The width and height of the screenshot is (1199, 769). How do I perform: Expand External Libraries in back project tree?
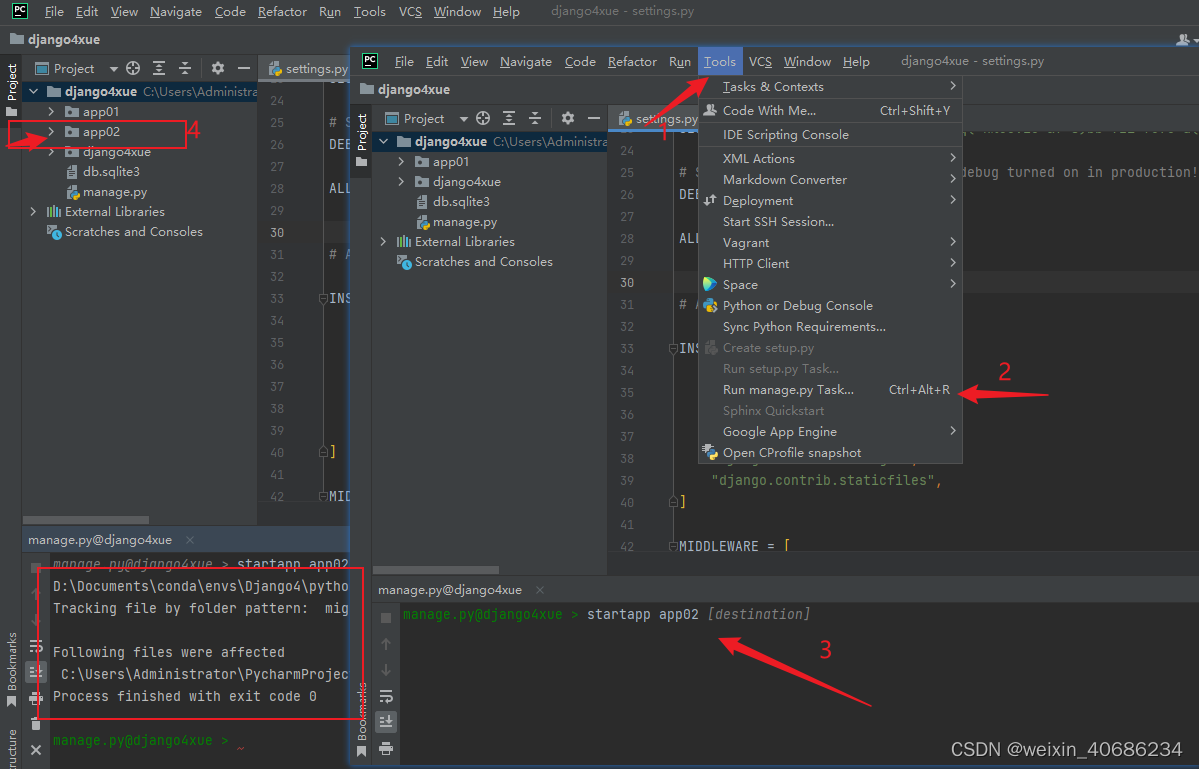[34, 212]
